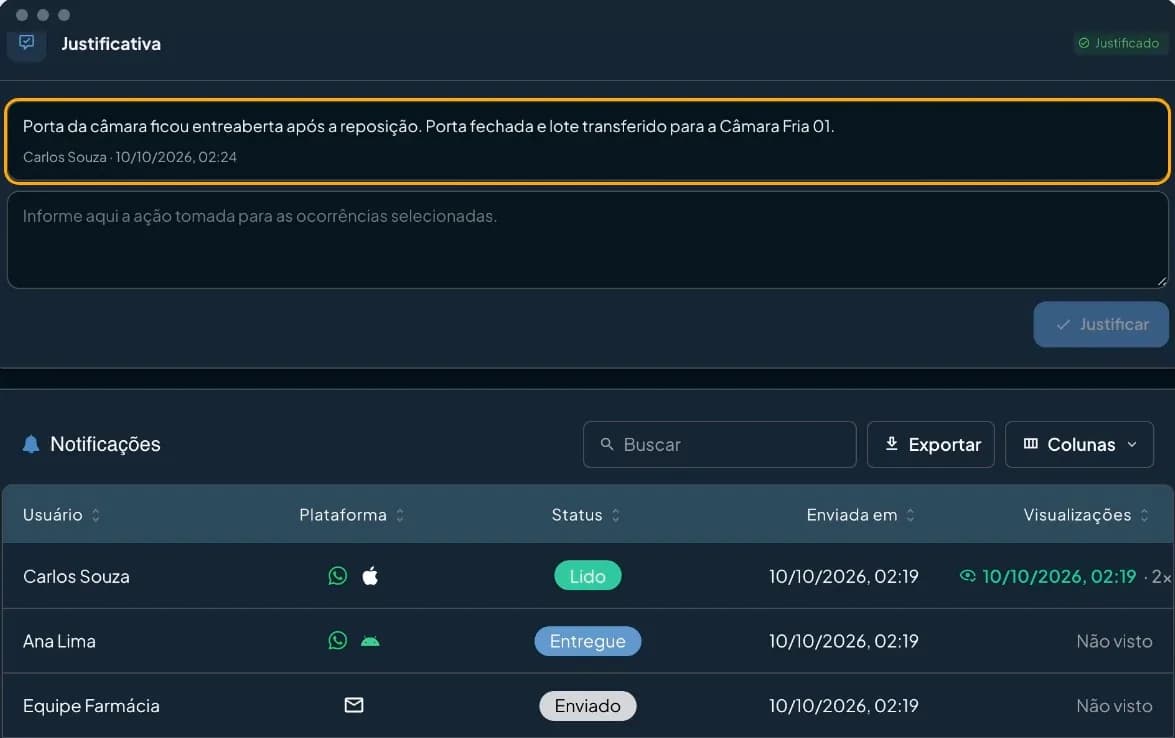The height and width of the screenshot is (738, 1175).
Task: Sort the table by Usuário column
Action: pos(61,515)
